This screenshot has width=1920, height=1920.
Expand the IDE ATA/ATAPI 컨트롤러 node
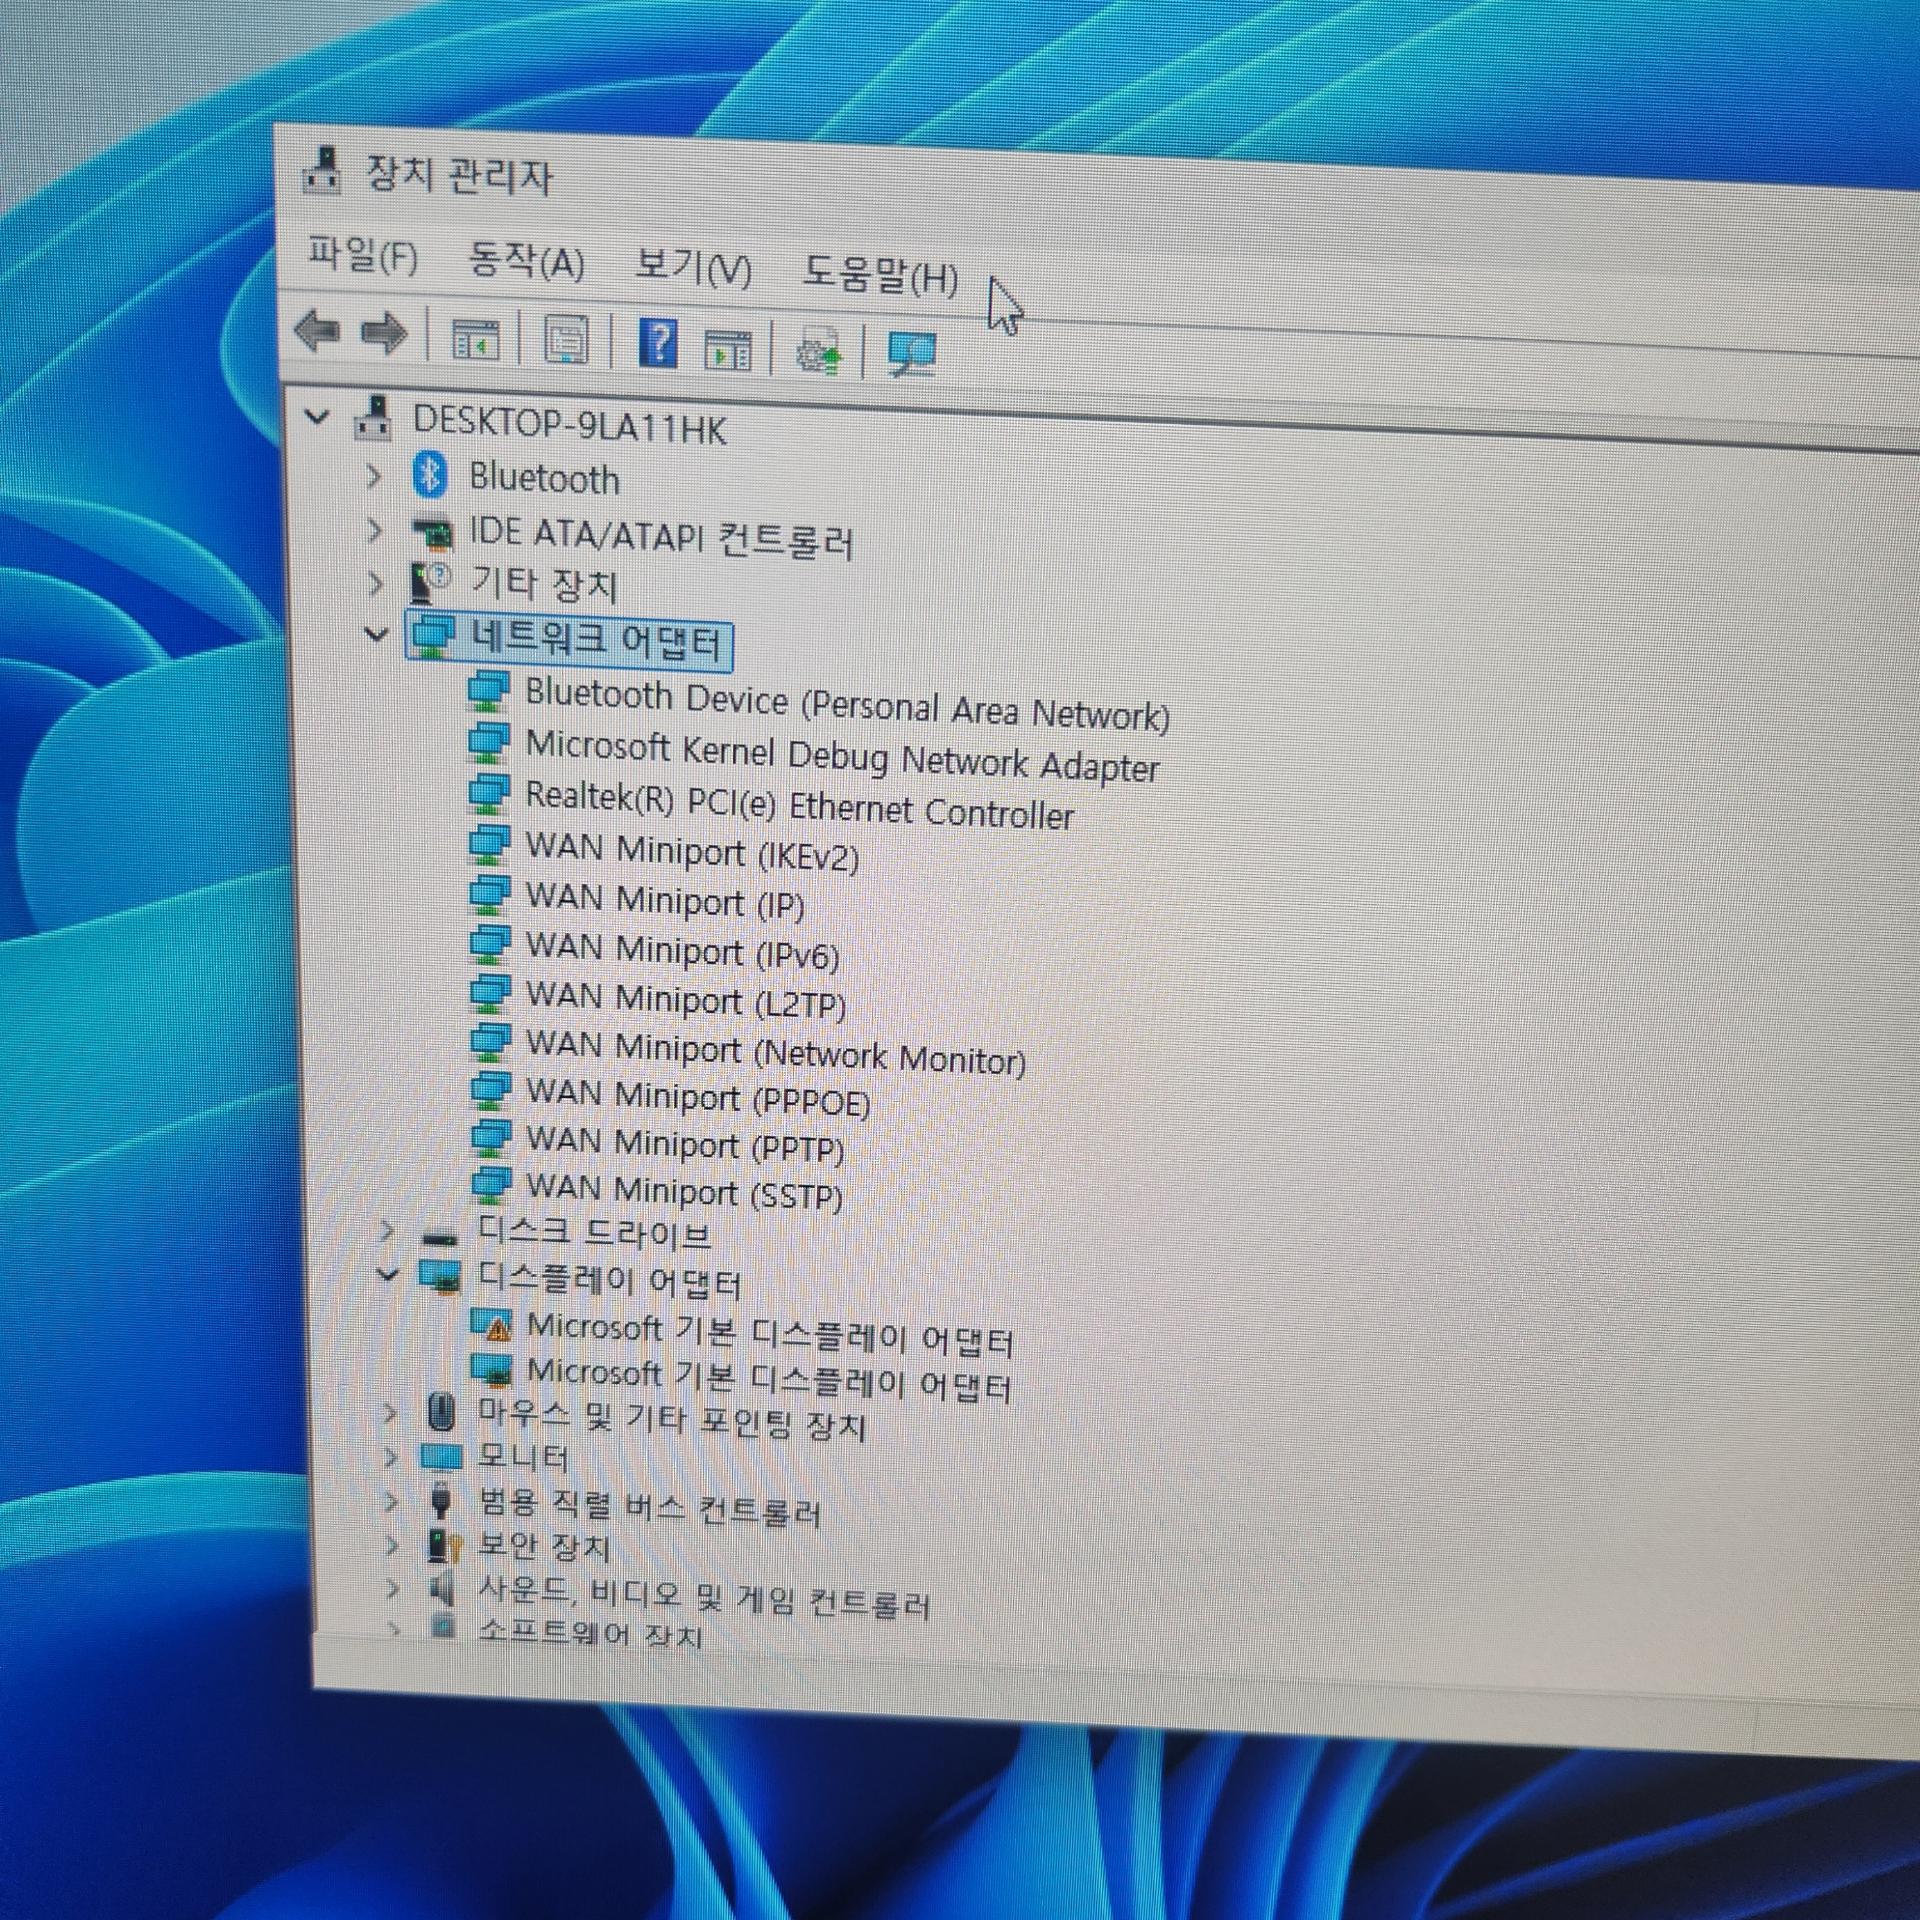click(x=375, y=530)
